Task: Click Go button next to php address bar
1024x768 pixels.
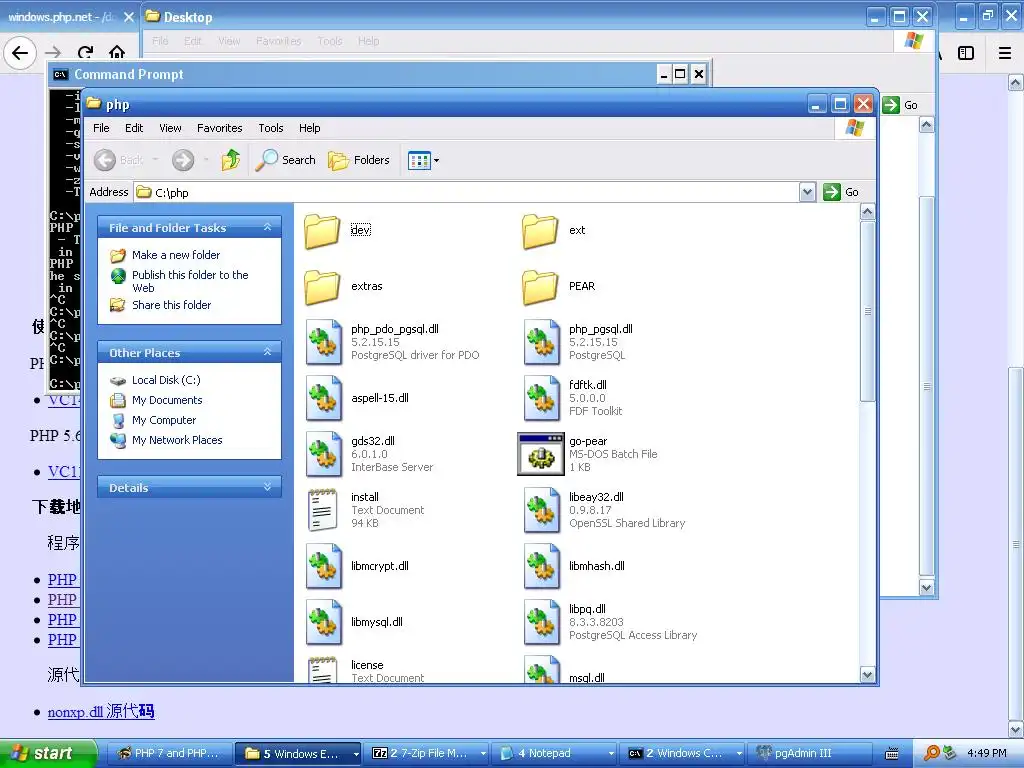Action: (841, 192)
